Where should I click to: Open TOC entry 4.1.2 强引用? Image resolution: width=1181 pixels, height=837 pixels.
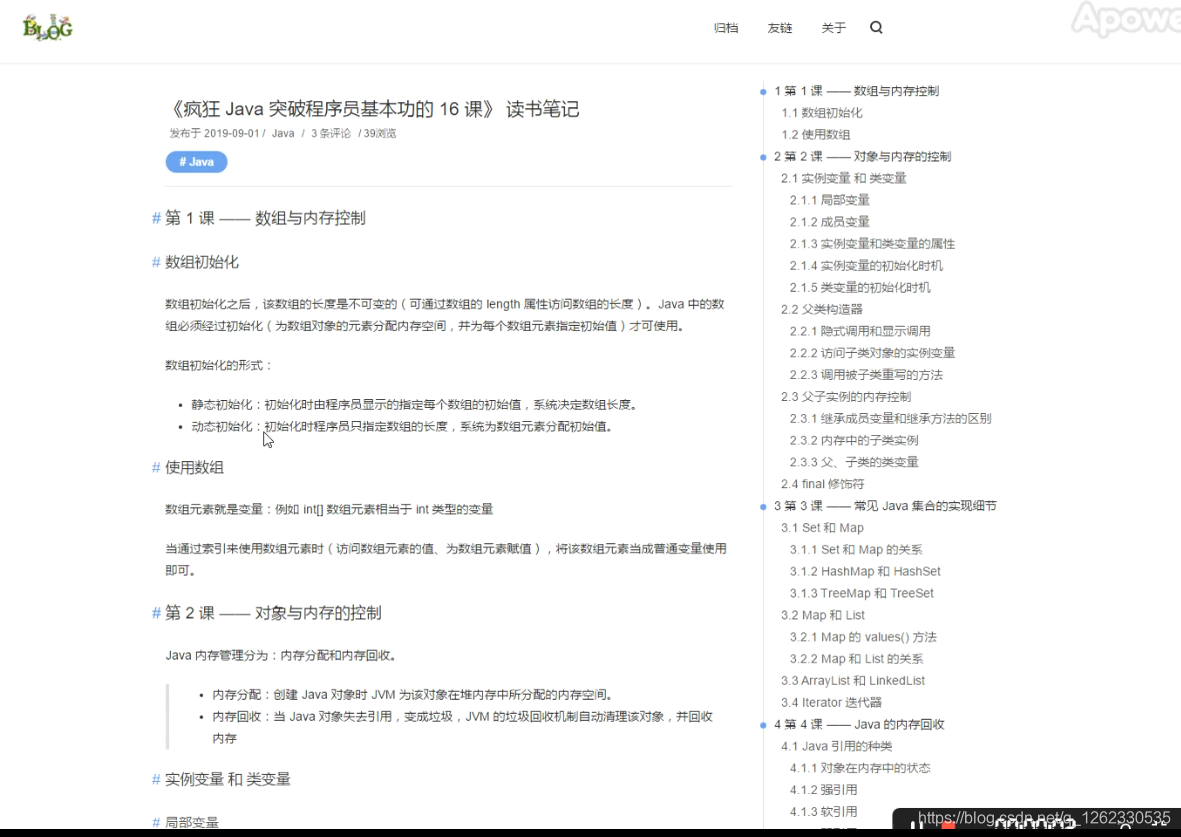click(x=823, y=790)
